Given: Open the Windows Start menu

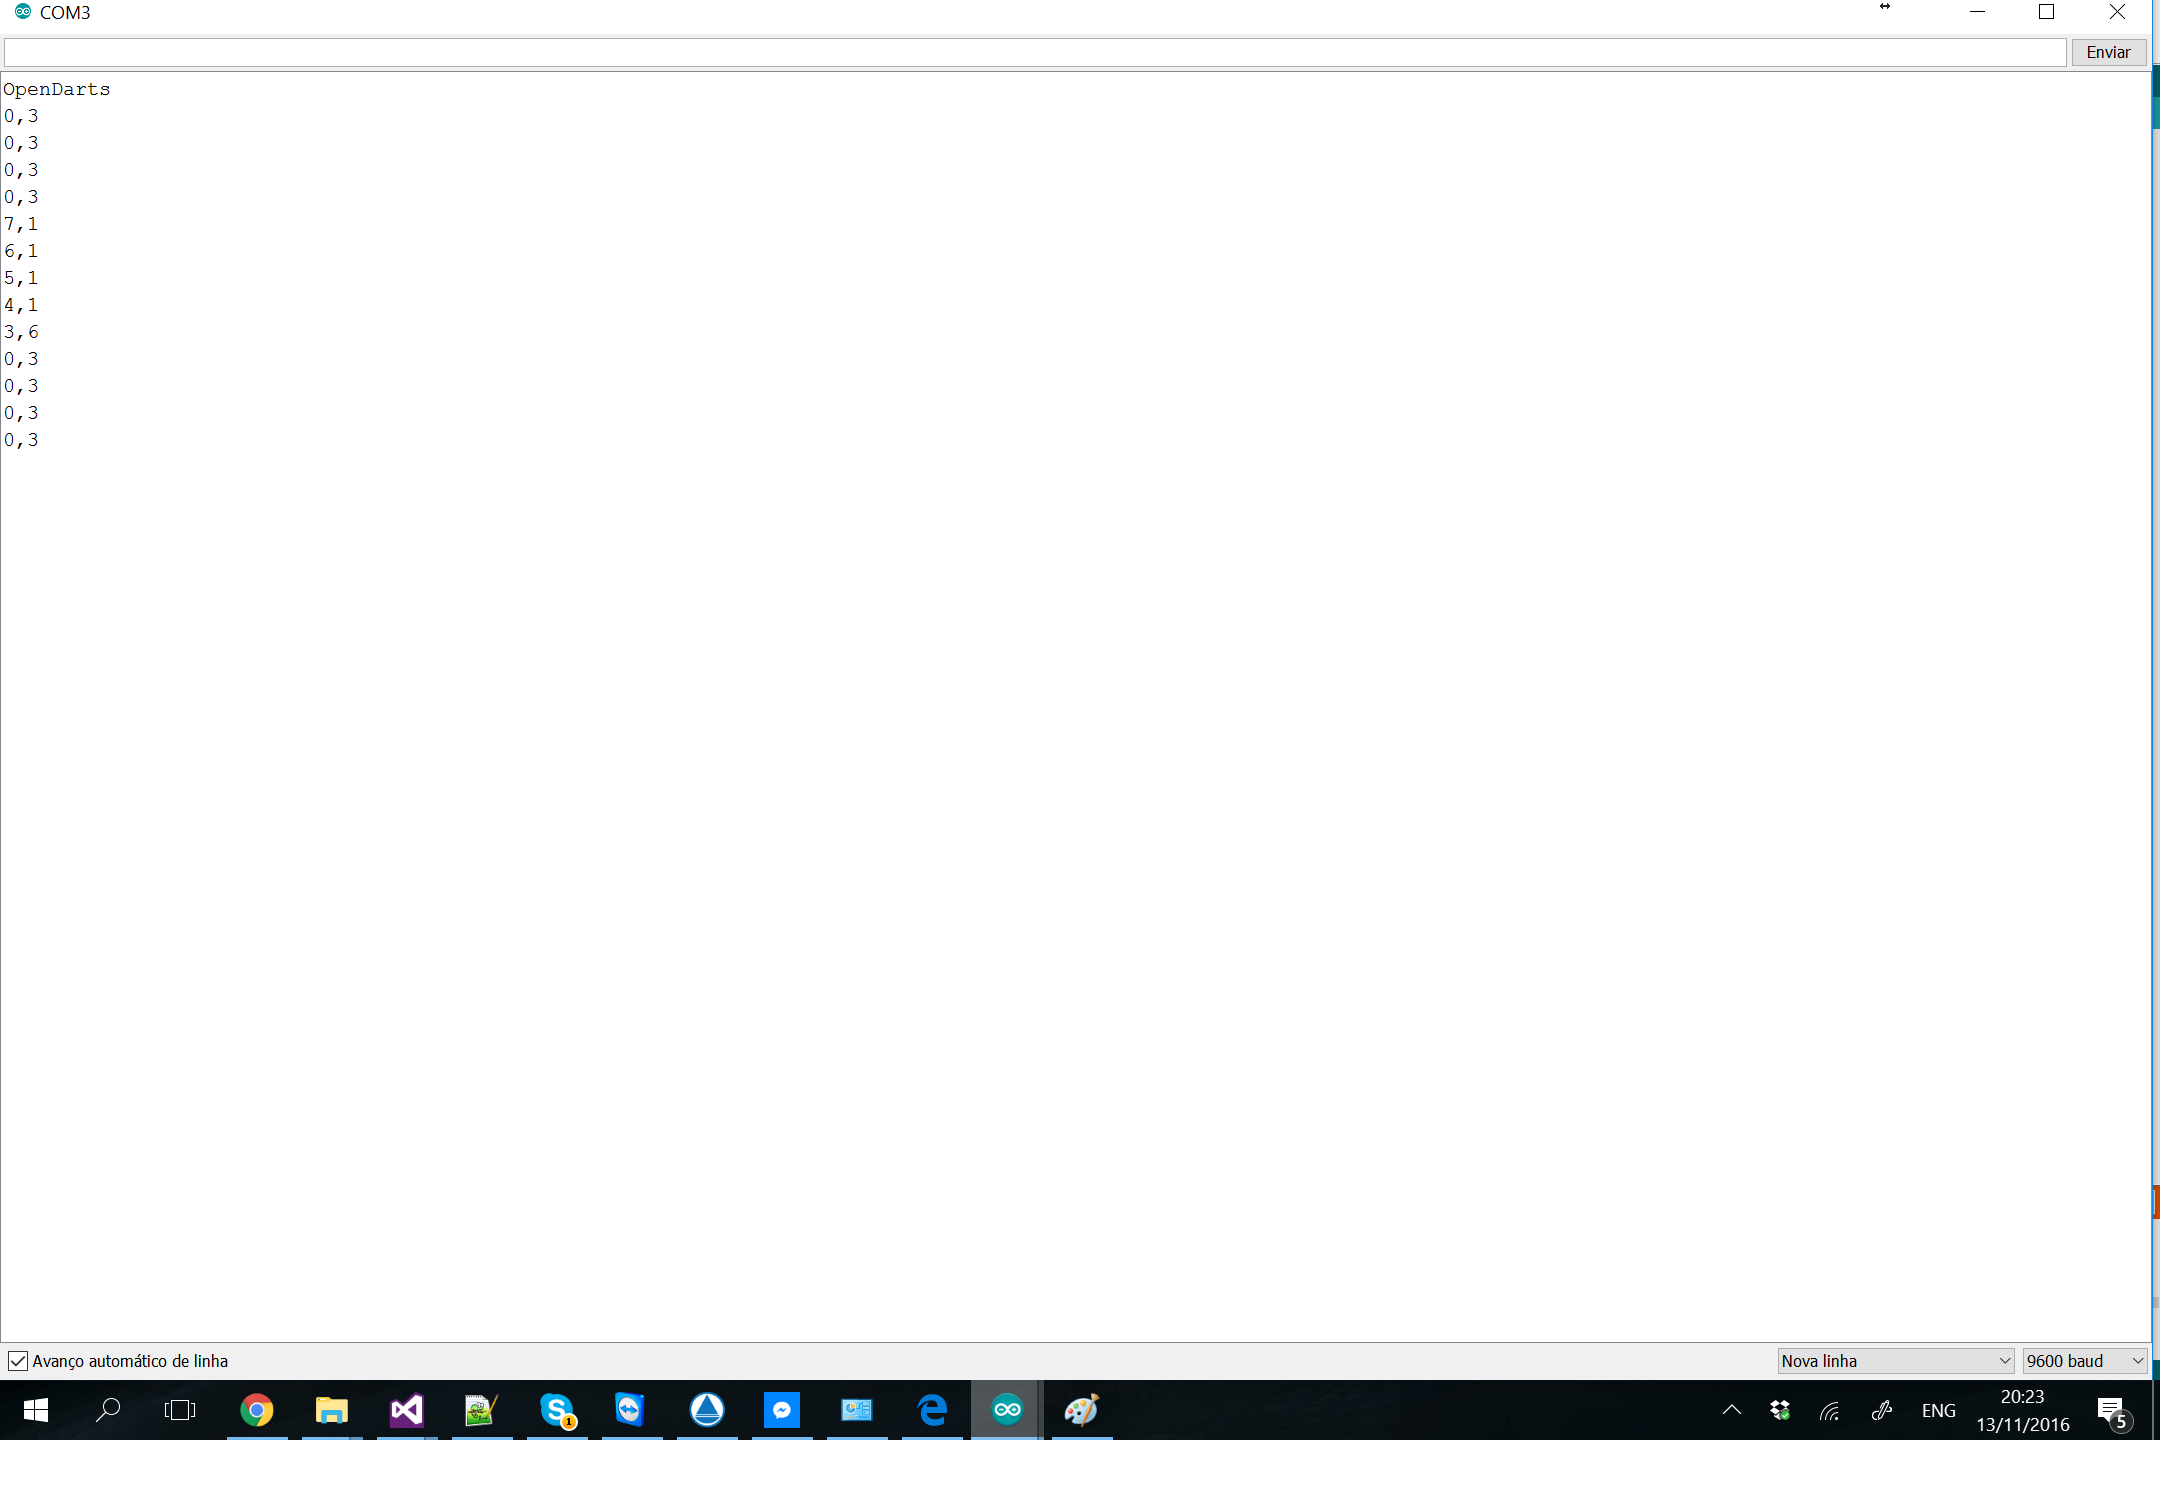Looking at the screenshot, I should [x=35, y=1410].
